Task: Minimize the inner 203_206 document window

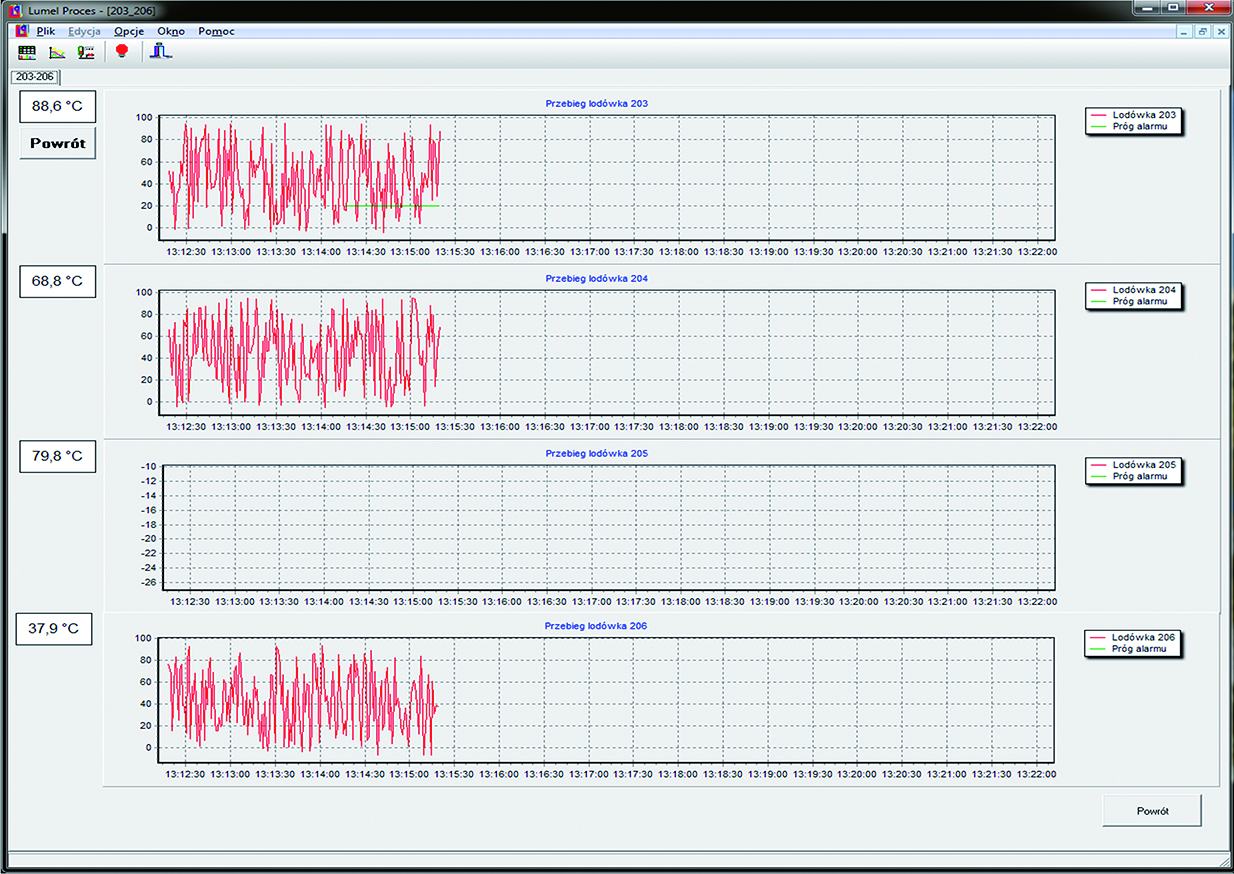Action: (1185, 31)
